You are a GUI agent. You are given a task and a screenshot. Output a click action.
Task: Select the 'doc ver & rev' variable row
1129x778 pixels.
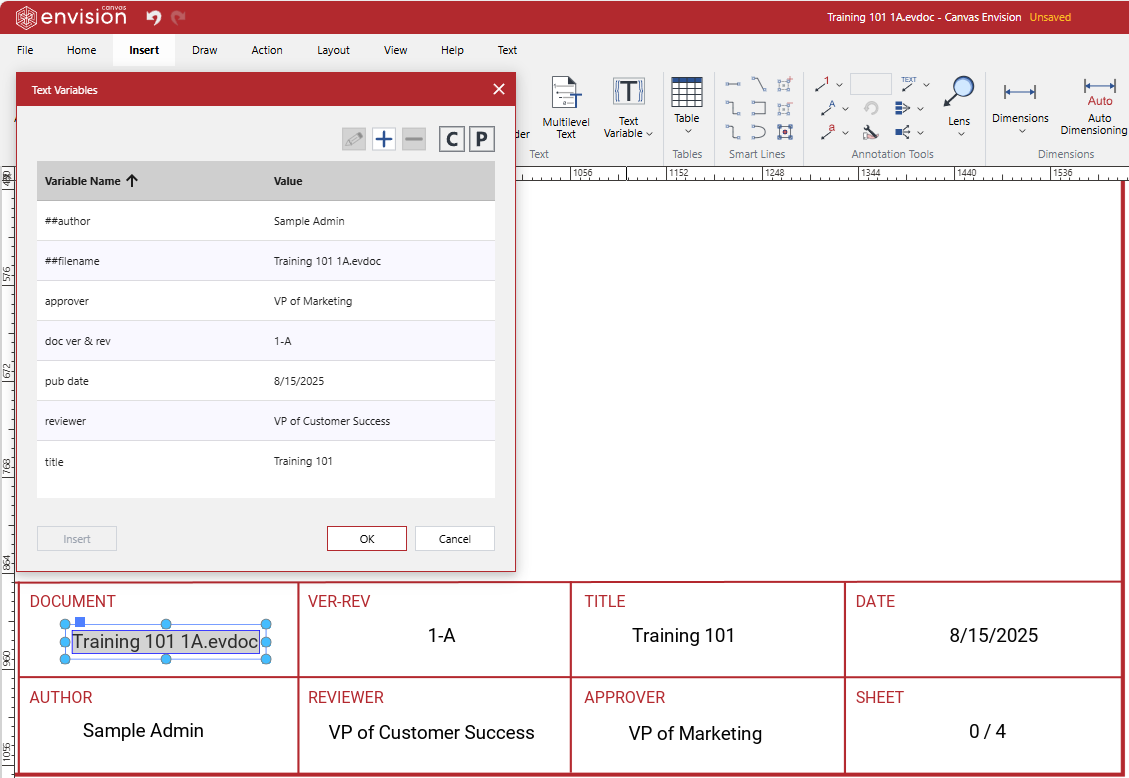[x=266, y=341]
